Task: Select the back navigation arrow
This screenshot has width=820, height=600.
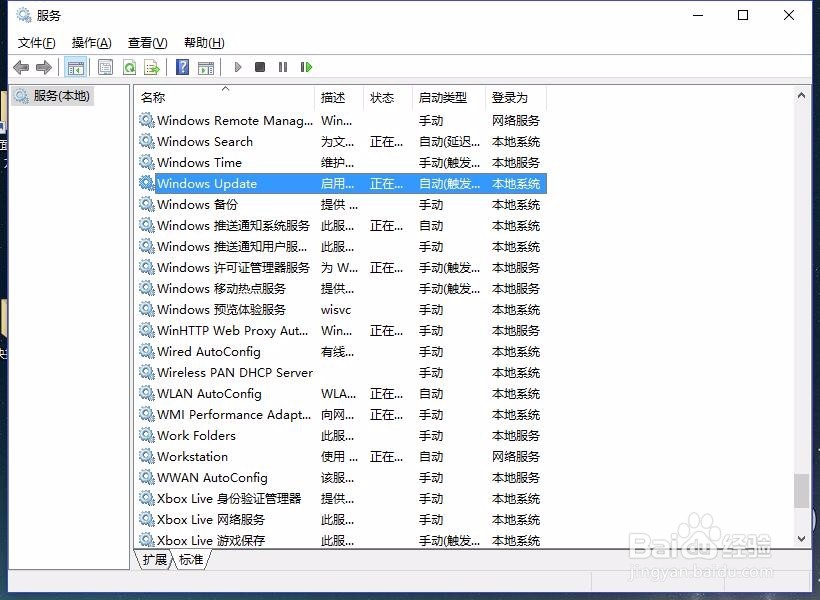Action: pos(21,67)
